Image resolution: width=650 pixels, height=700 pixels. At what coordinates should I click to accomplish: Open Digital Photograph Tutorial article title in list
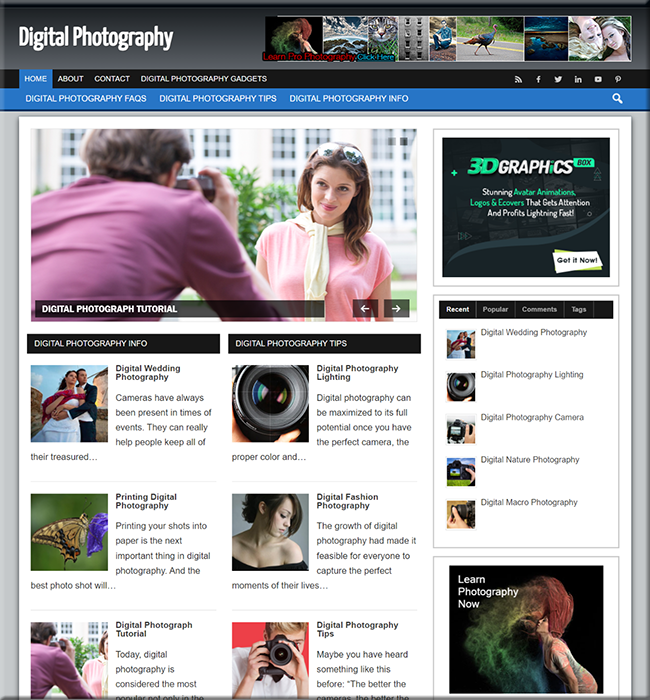154,629
